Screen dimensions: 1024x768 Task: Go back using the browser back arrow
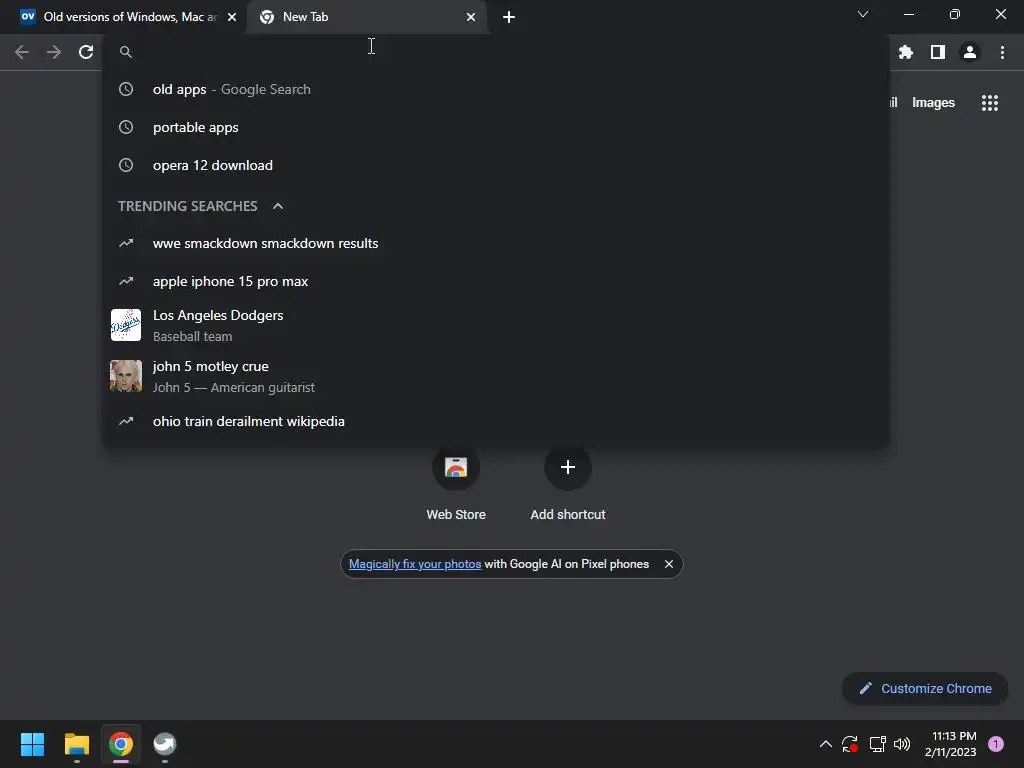(x=22, y=52)
